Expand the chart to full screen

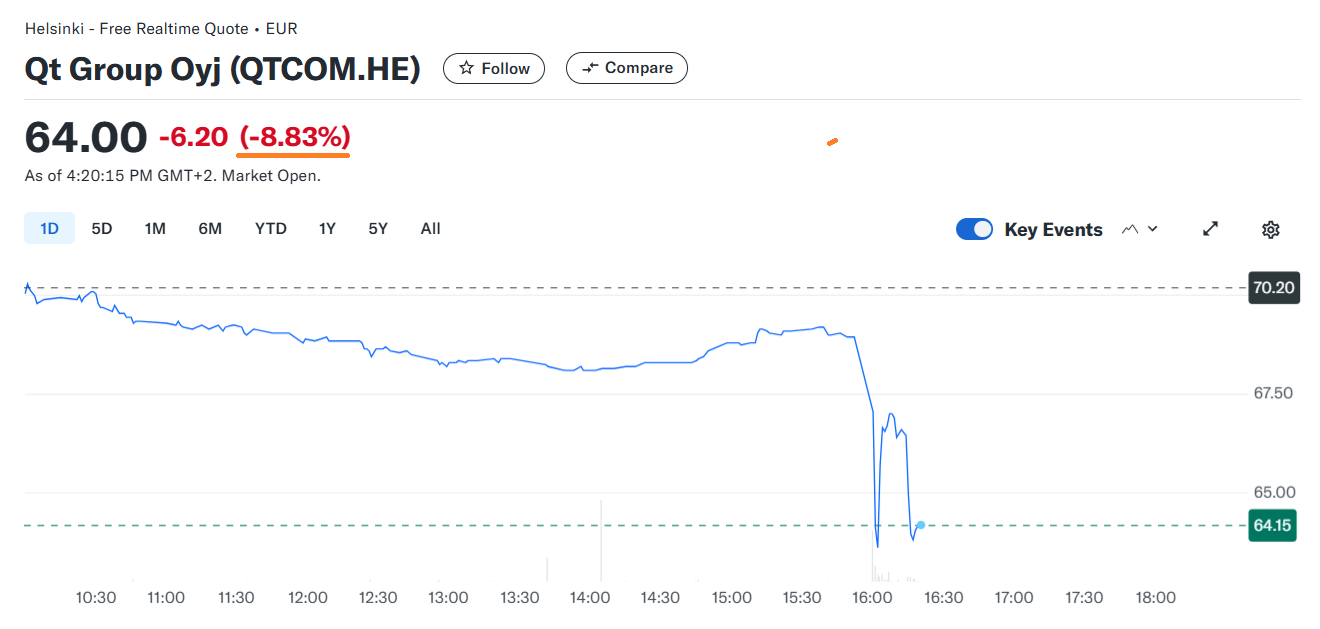(x=1210, y=229)
